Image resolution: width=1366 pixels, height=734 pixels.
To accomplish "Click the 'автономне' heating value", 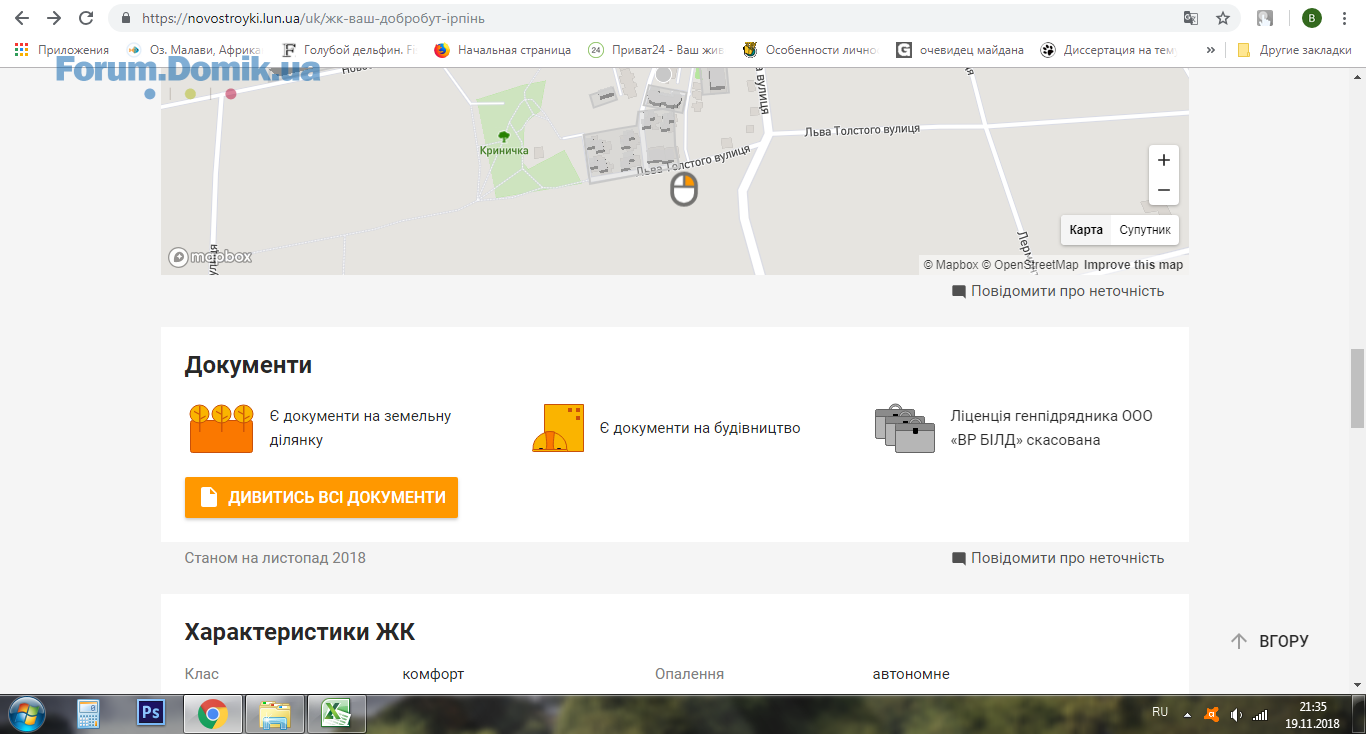I will [x=911, y=674].
